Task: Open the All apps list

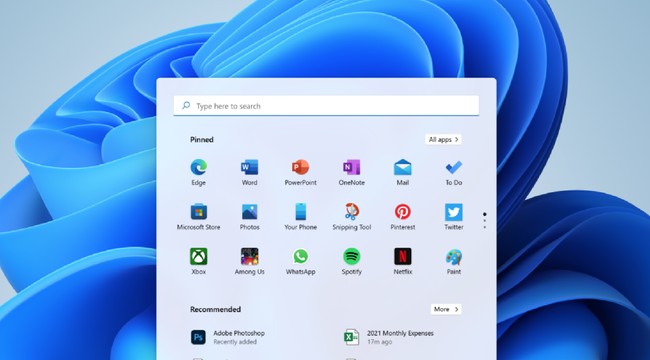Action: (443, 139)
